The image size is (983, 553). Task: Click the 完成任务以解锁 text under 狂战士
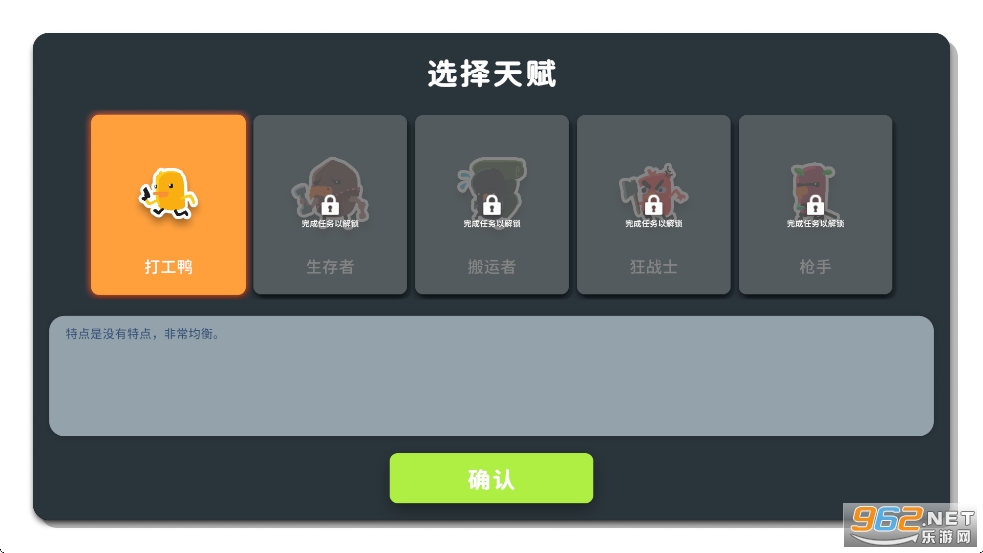tap(653, 223)
